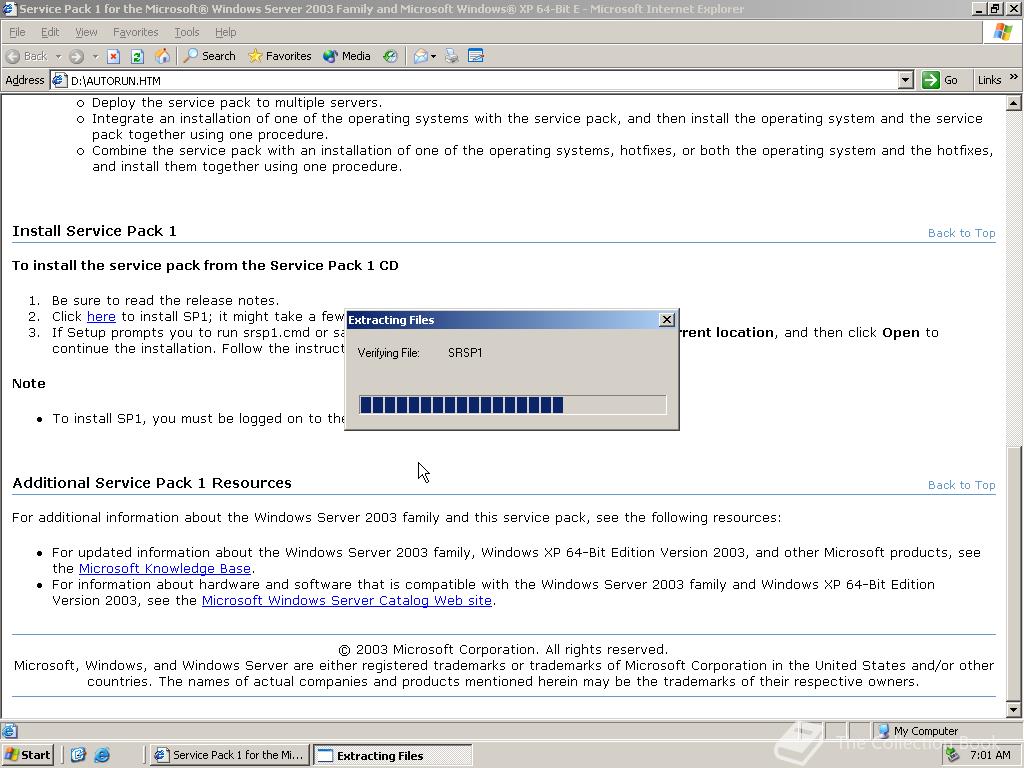Screen dimensions: 1024x768
Task: Click the History toolbar icon
Action: click(390, 56)
